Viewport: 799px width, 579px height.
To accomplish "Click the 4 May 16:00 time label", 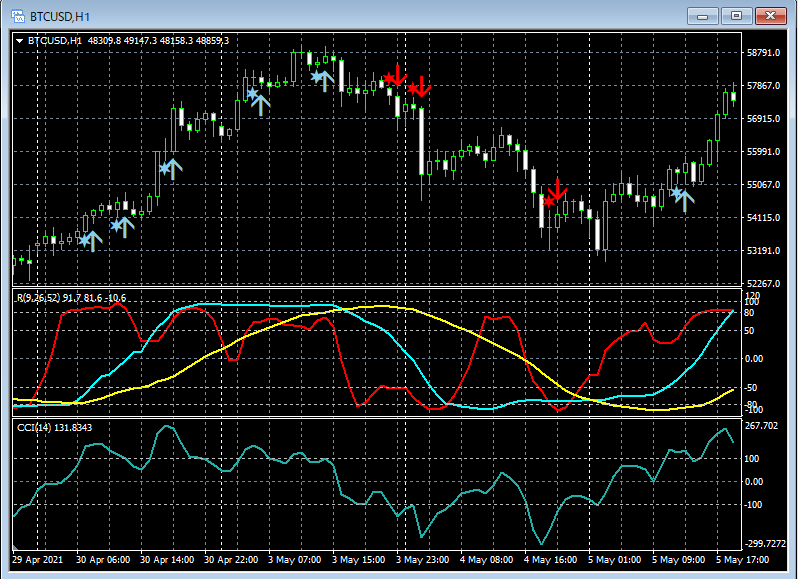I will click(x=550, y=560).
